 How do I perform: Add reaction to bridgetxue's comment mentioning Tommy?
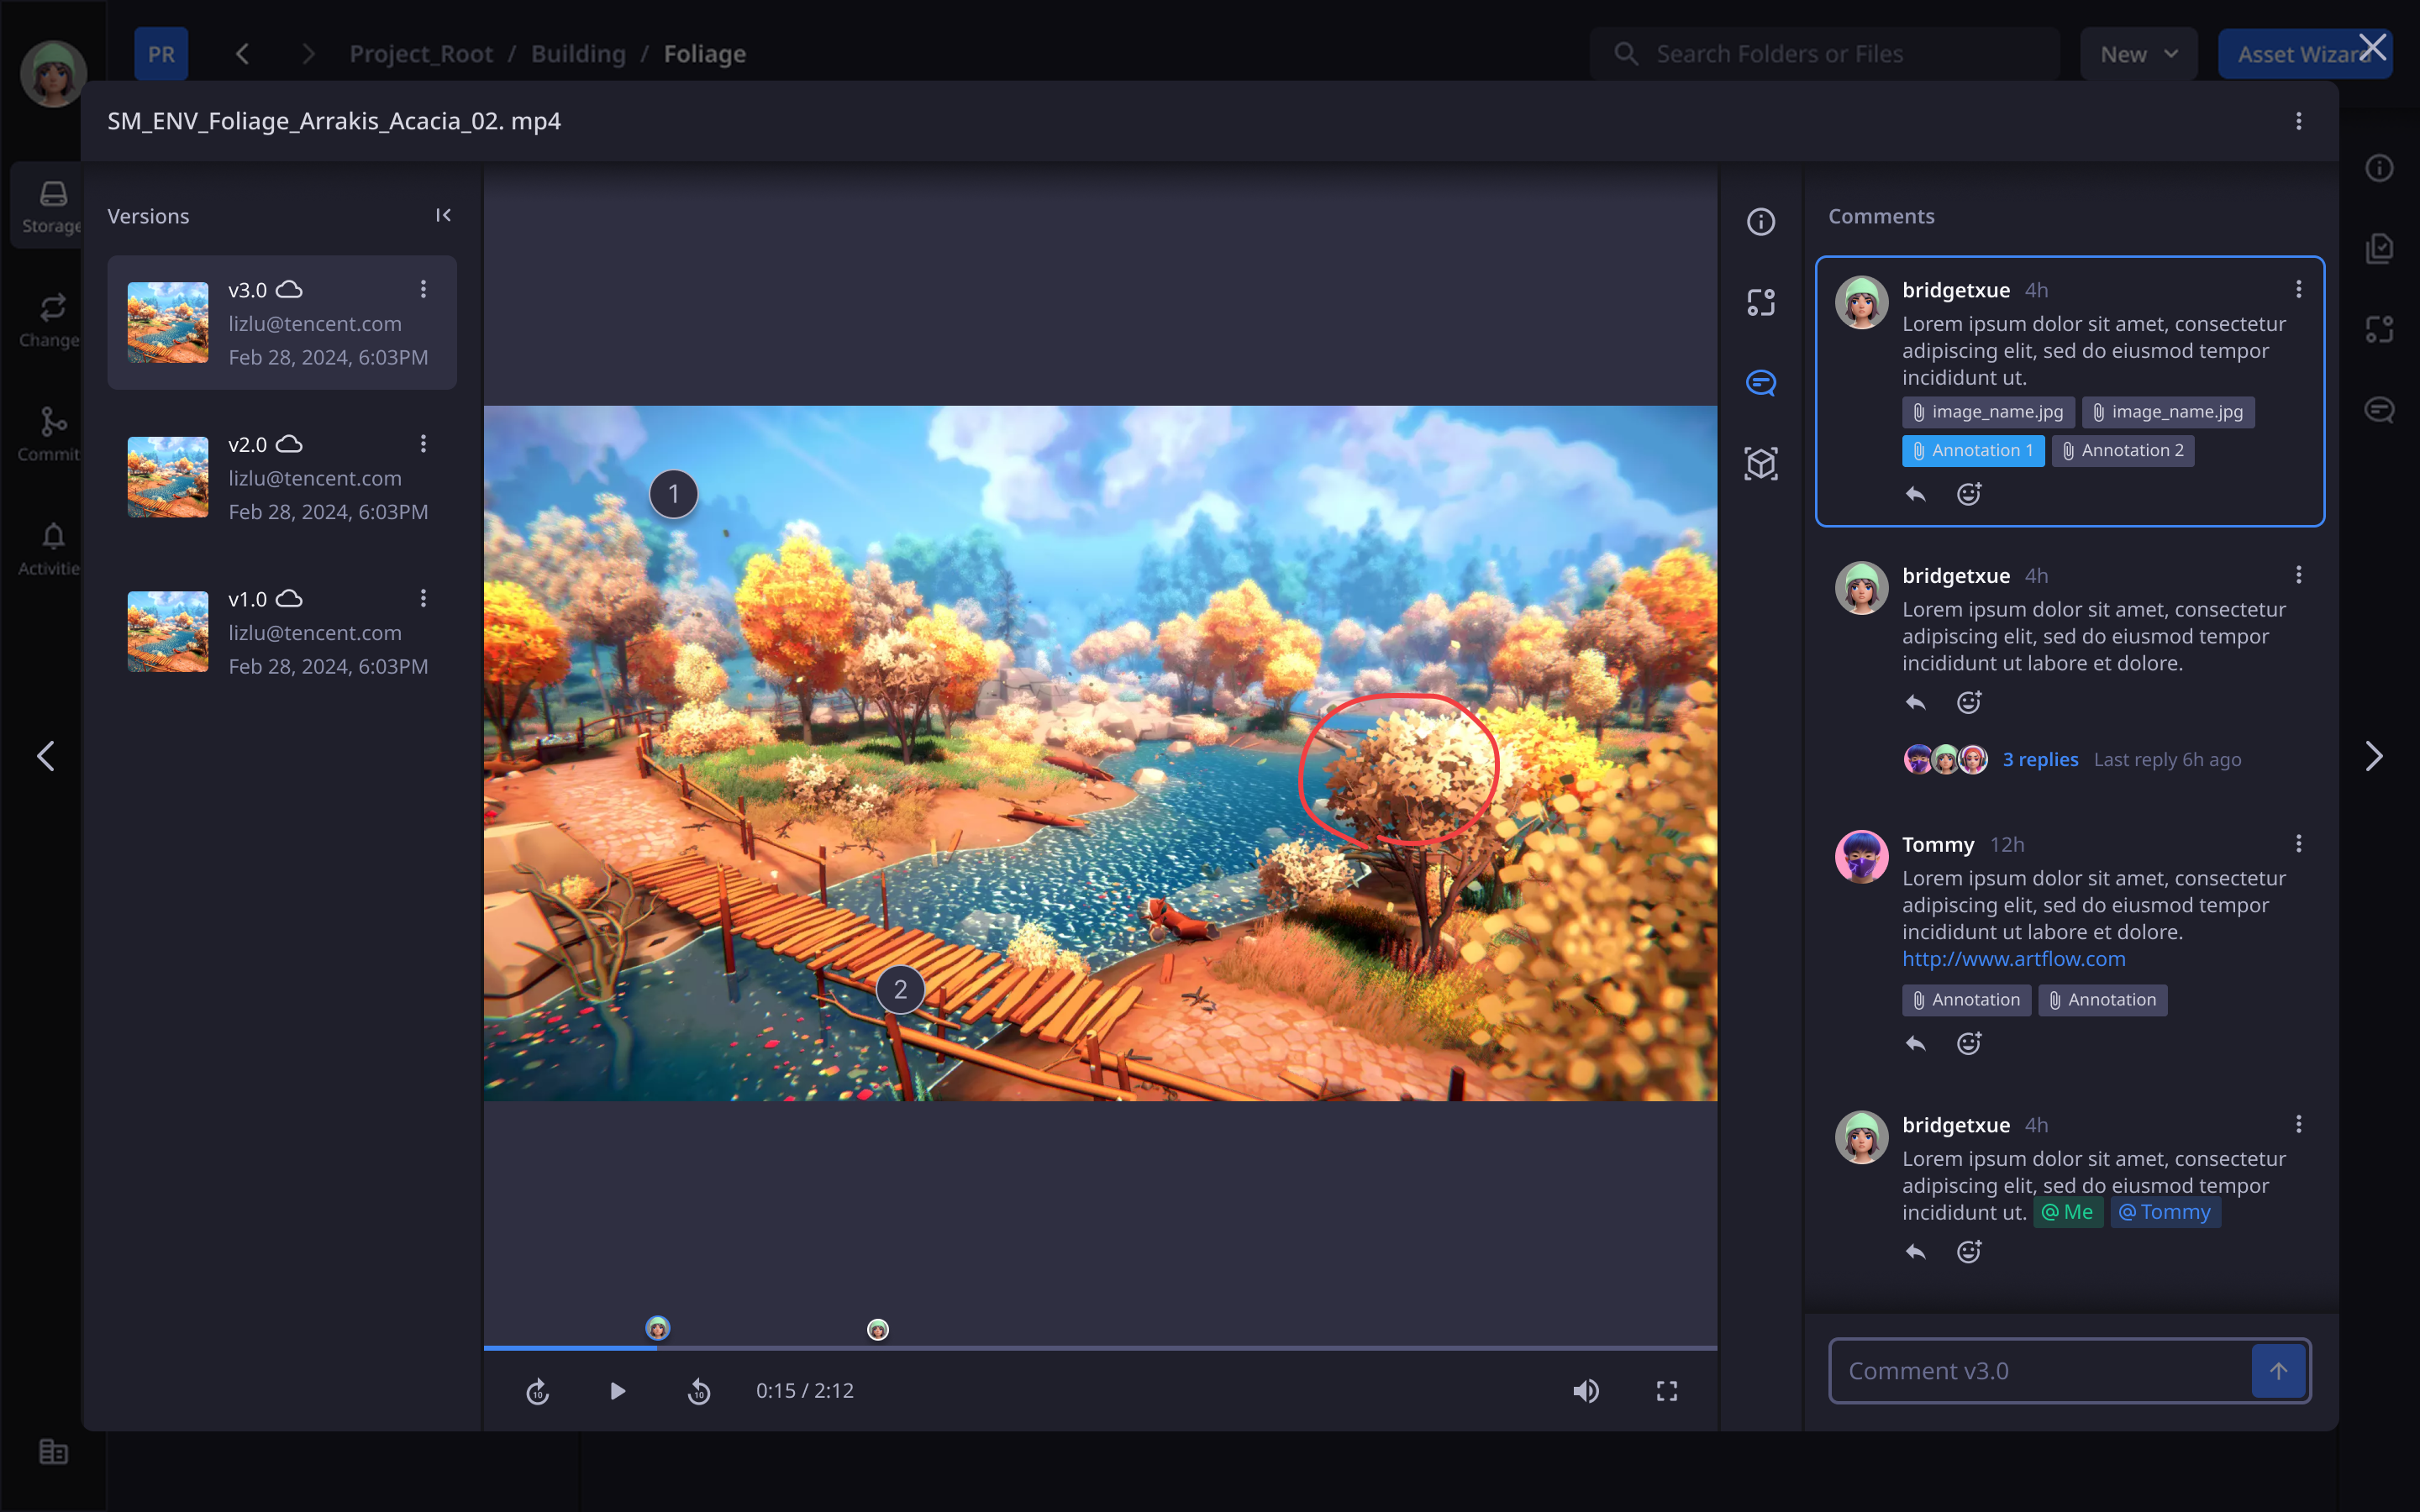tap(1969, 1252)
